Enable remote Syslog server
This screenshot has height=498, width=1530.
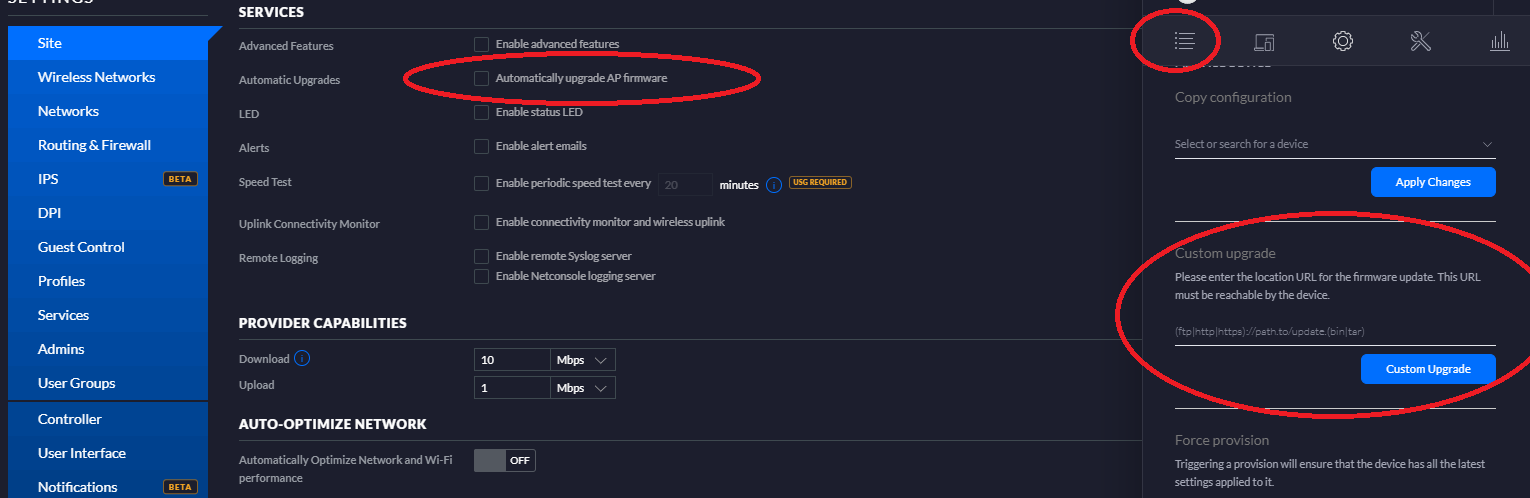[x=482, y=256]
